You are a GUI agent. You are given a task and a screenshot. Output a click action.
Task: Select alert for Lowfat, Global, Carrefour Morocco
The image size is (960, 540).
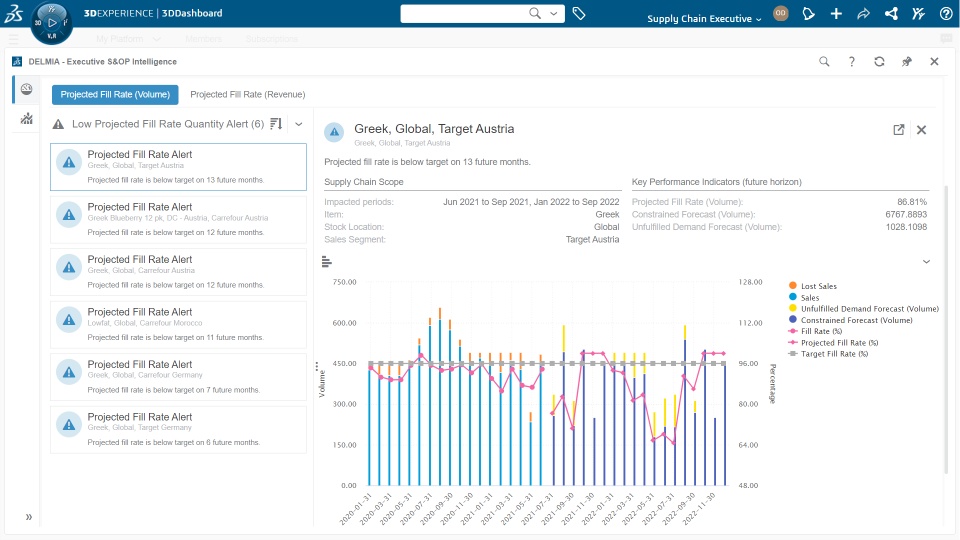[x=178, y=324]
